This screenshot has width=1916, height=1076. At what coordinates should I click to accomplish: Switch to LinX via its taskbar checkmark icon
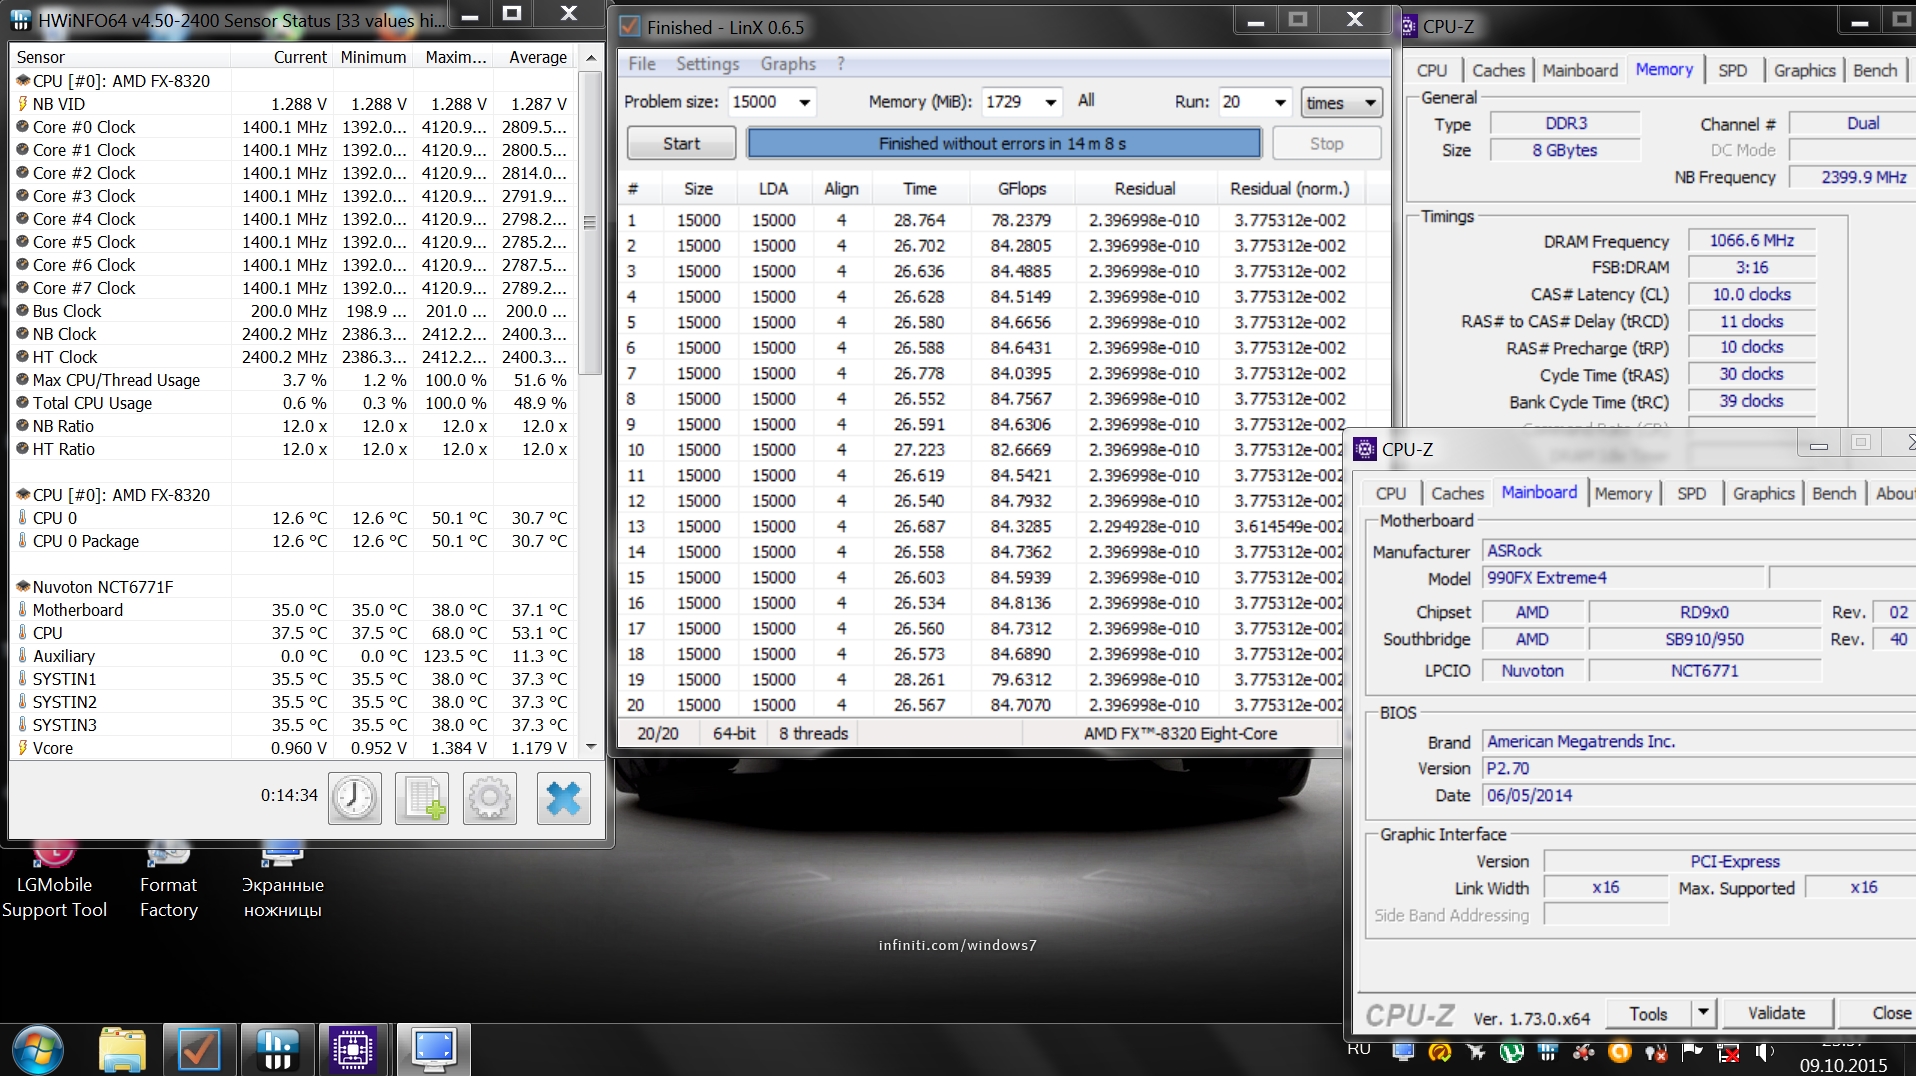pos(199,1050)
